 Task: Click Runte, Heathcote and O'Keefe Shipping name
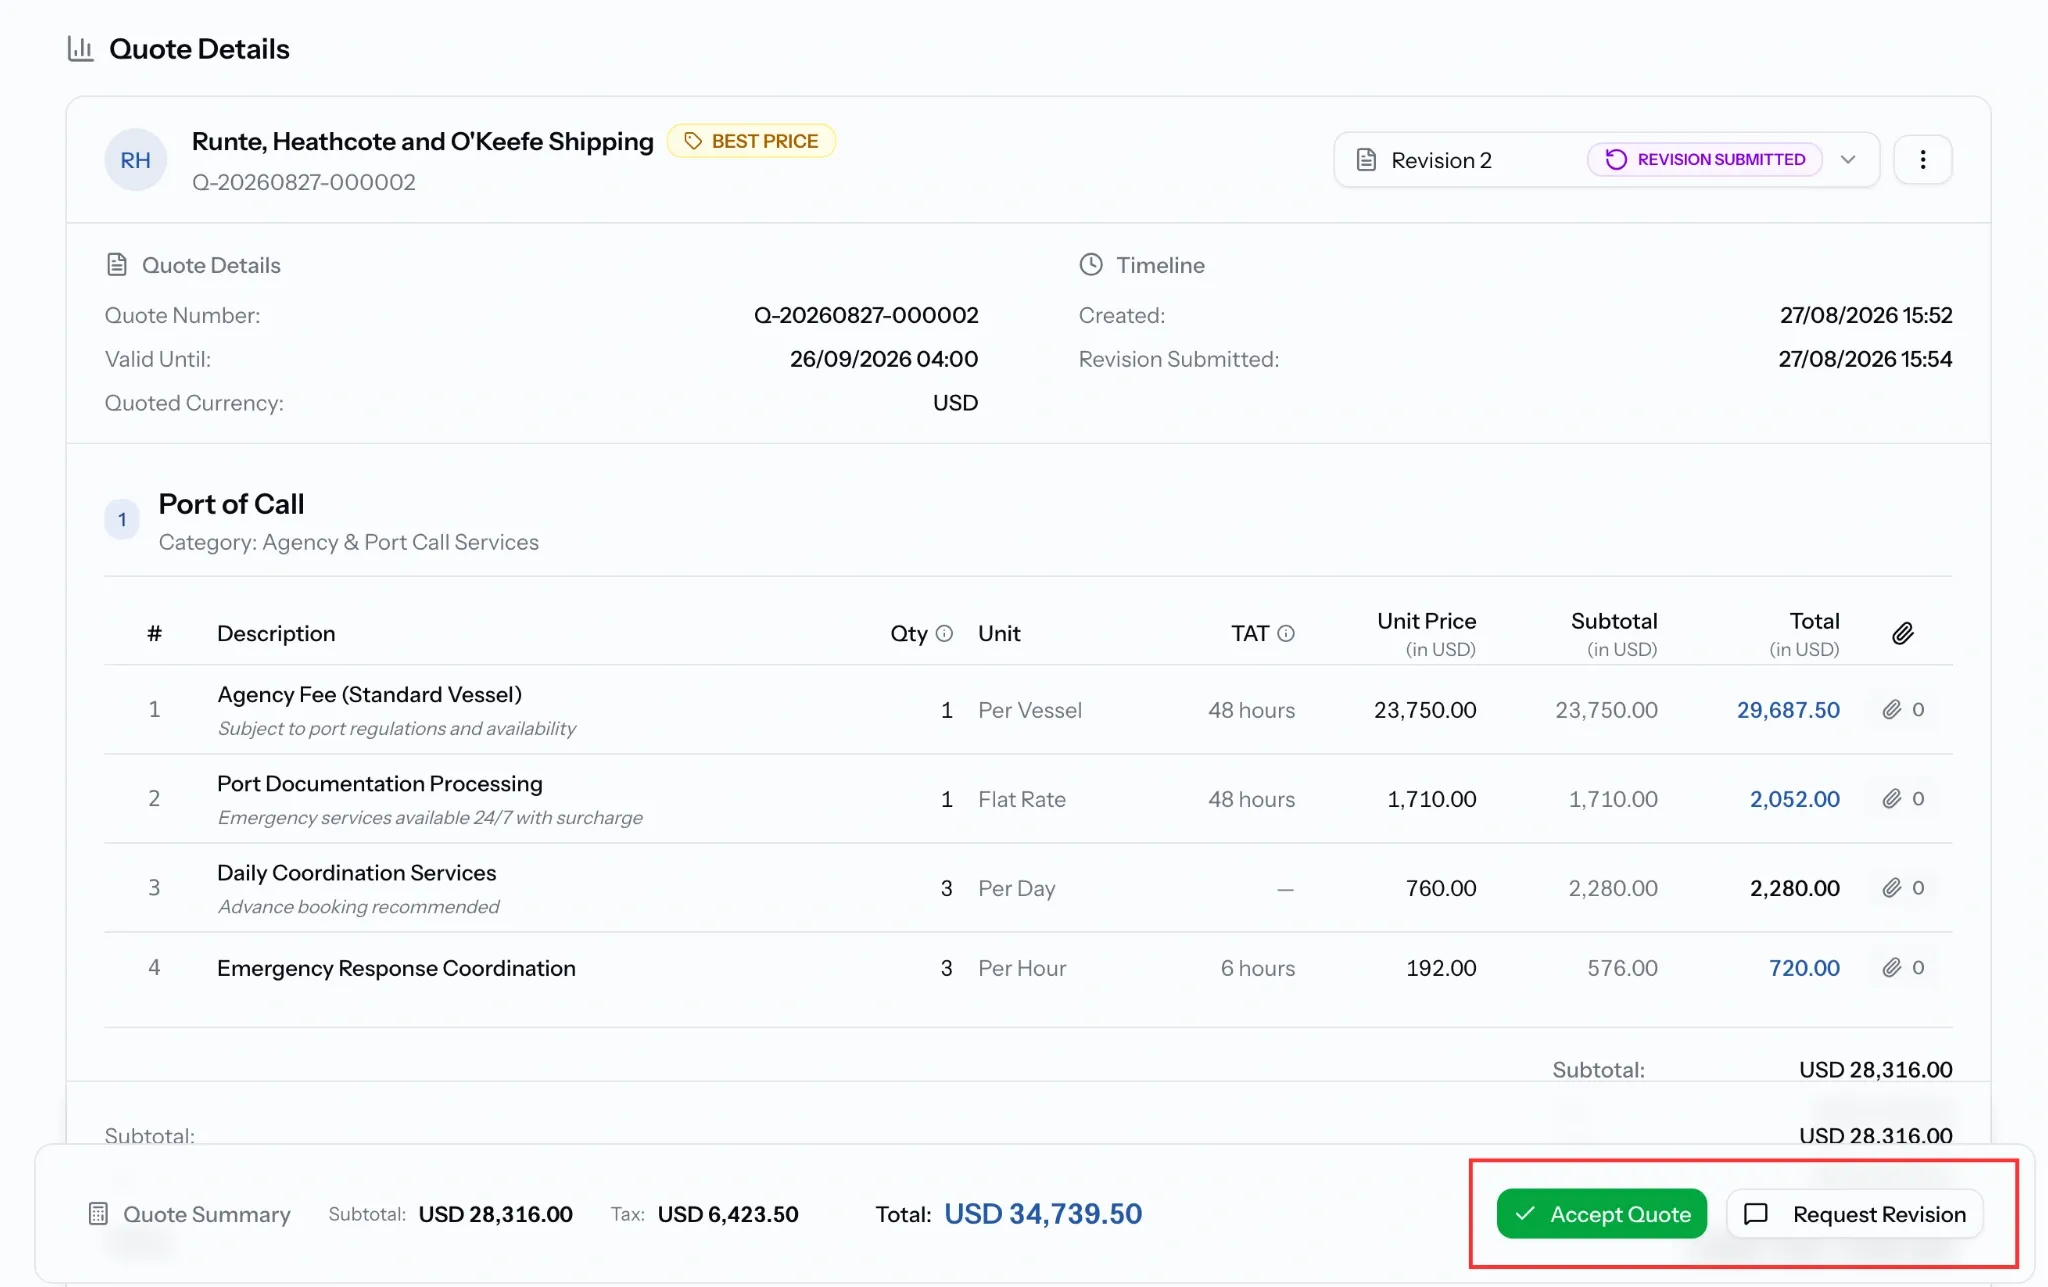click(423, 142)
